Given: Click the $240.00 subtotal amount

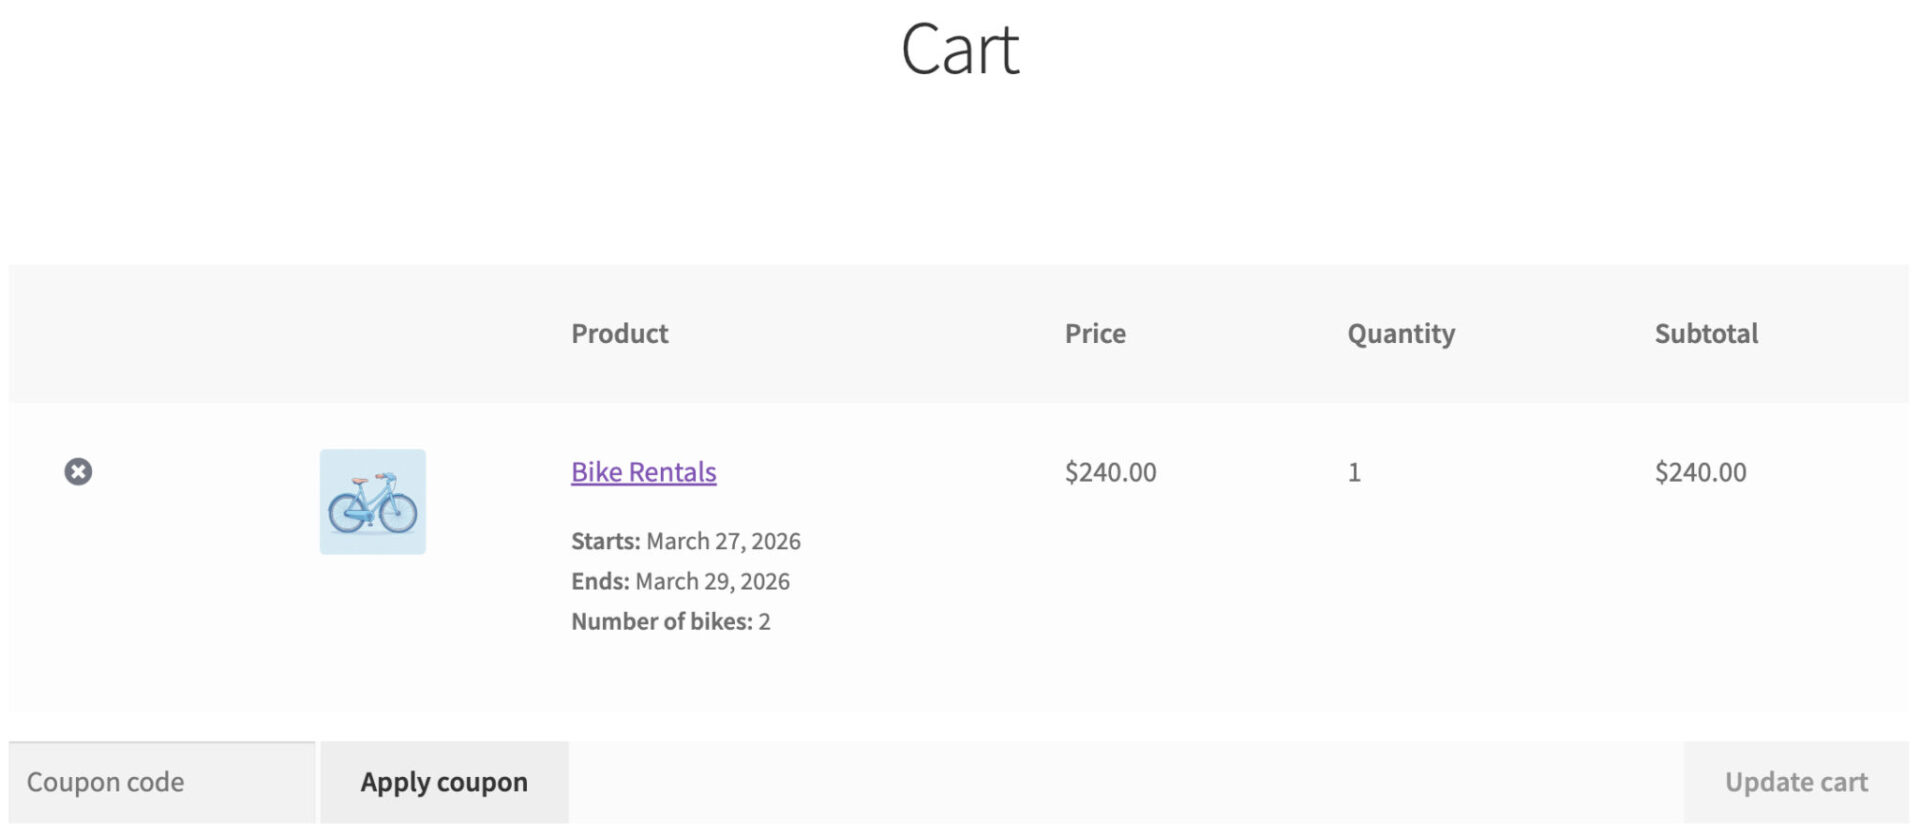Looking at the screenshot, I should point(1700,471).
